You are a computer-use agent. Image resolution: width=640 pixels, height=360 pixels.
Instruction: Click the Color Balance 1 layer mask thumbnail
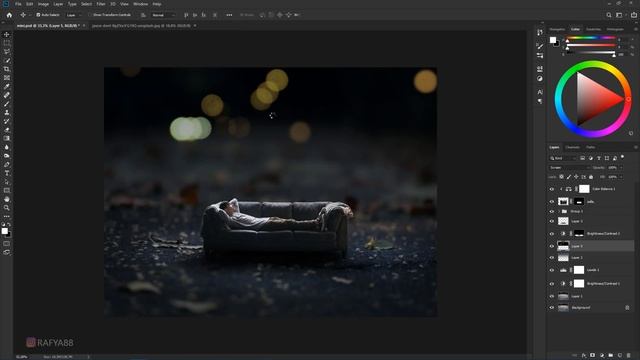(x=584, y=189)
